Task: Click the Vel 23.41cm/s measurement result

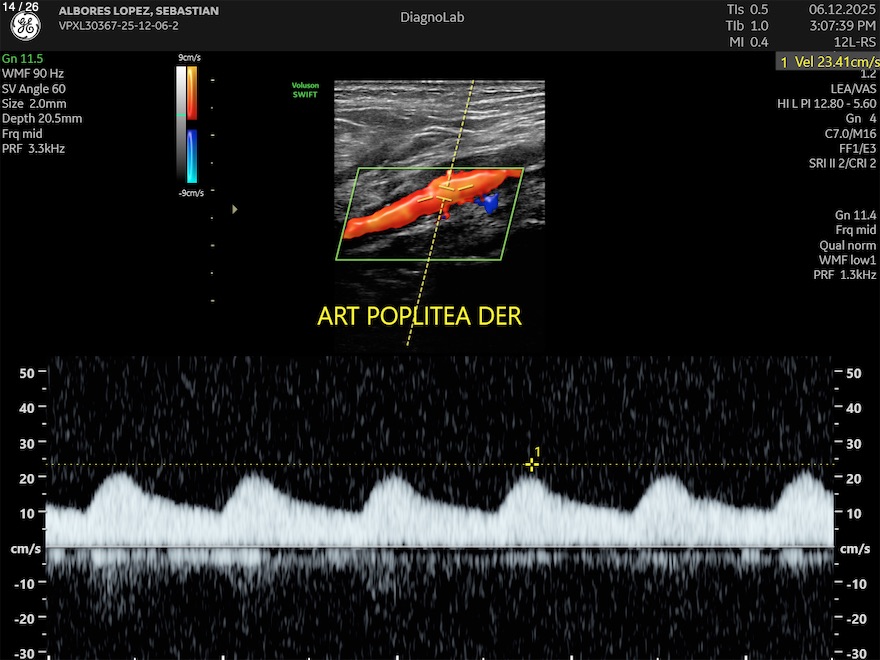Action: pyautogui.click(x=827, y=62)
